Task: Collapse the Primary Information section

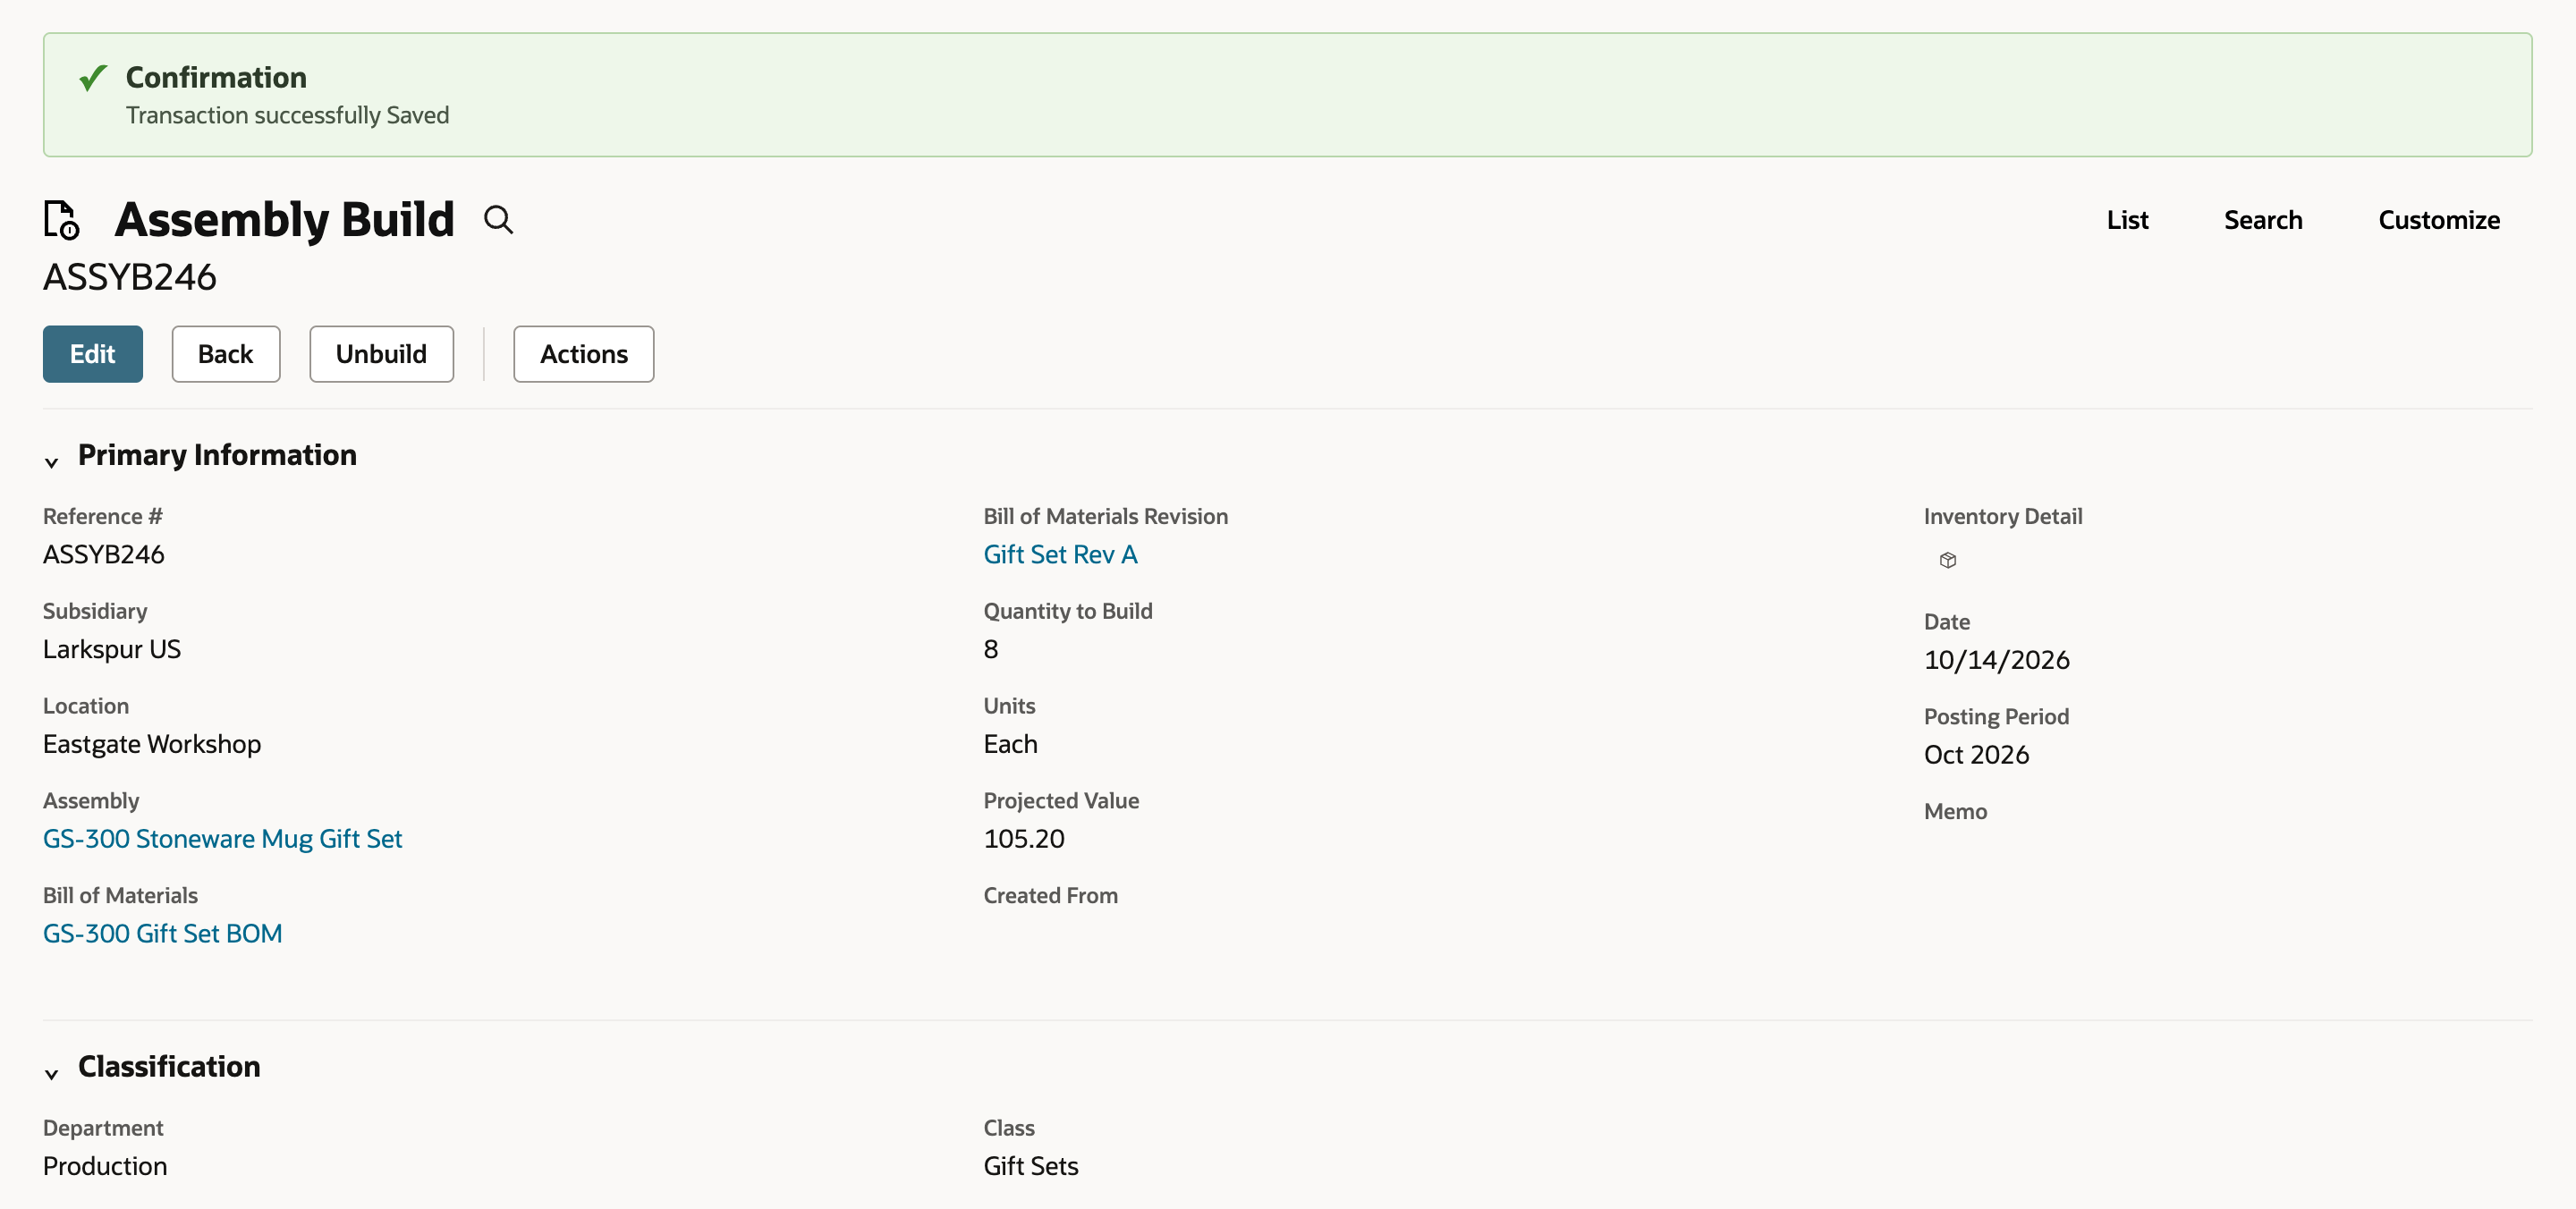Action: (52, 462)
